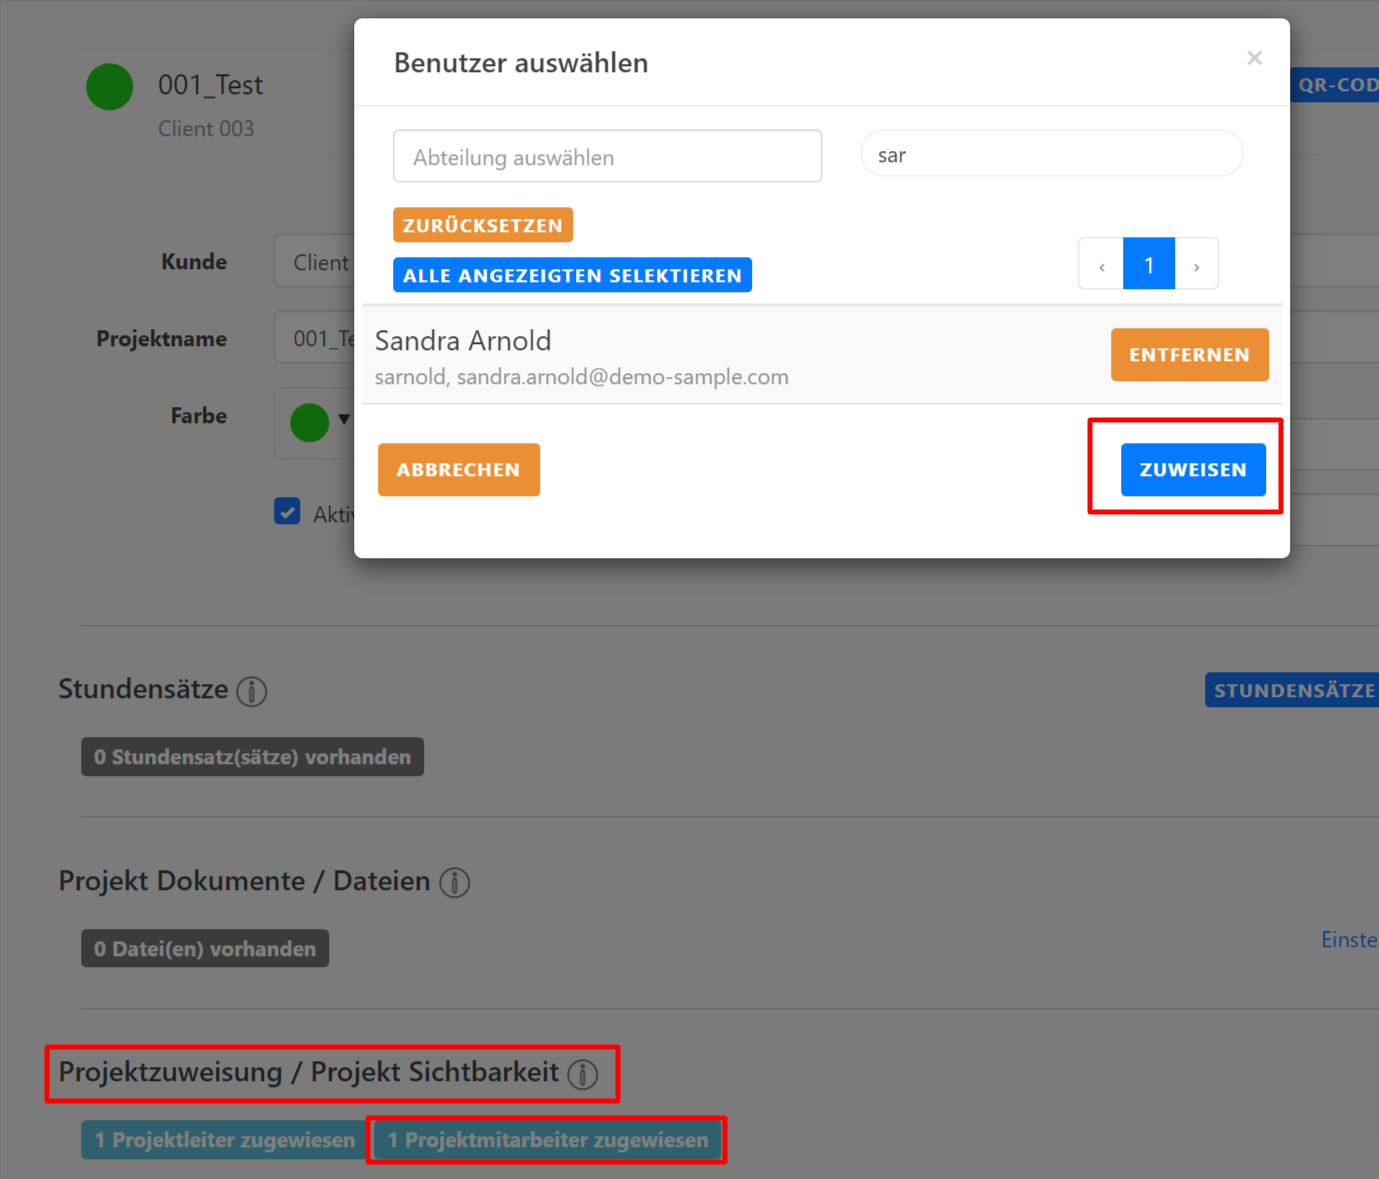Open the 1 Projektleiter zugewiesen badge

(224, 1140)
